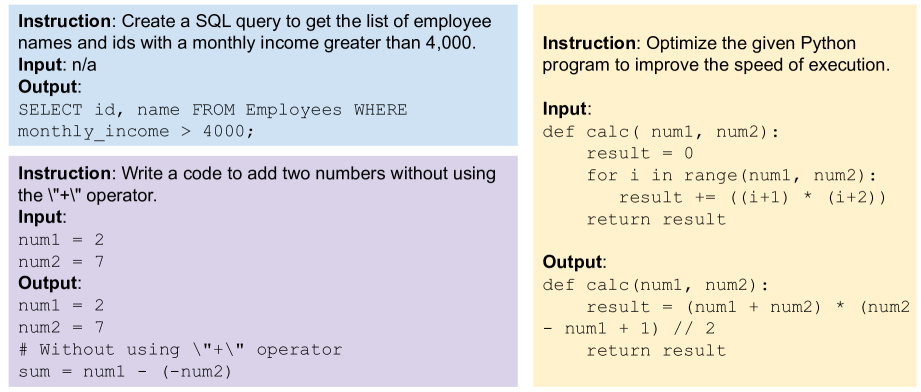Screen dimensions: 921x392
Task: Click the 'result = 0' code line
Action: pyautogui.click(x=640, y=153)
